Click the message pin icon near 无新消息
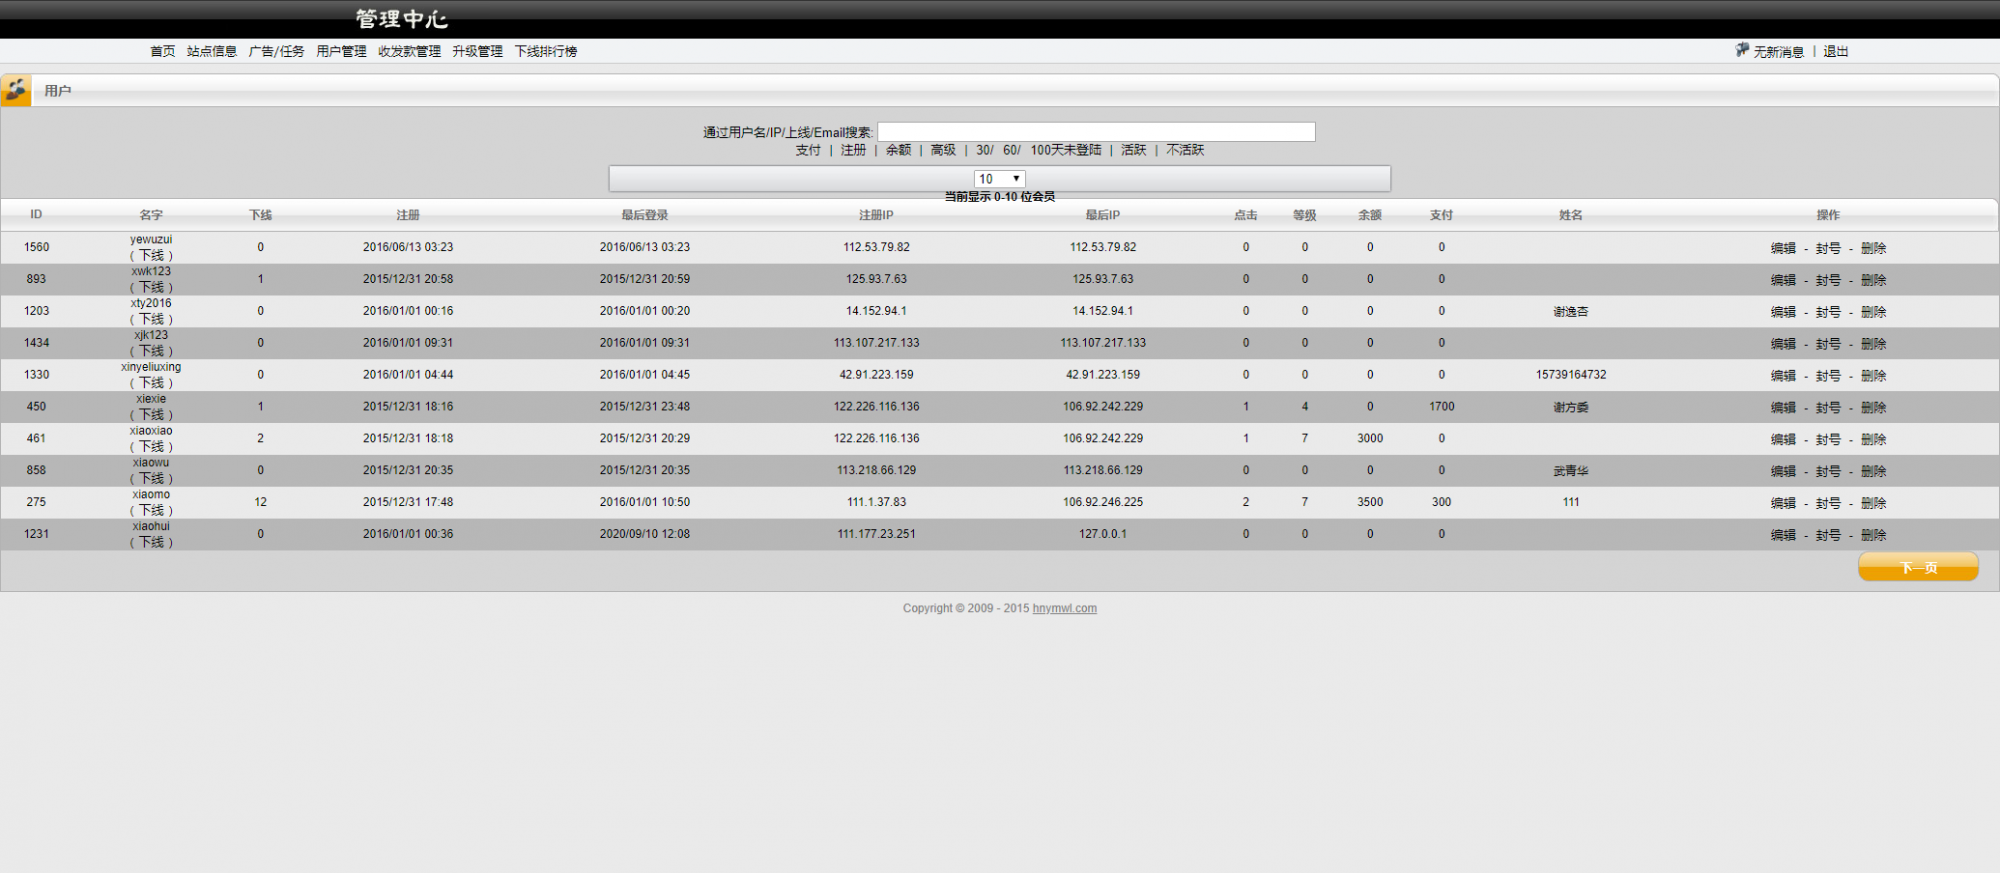 [1742, 50]
